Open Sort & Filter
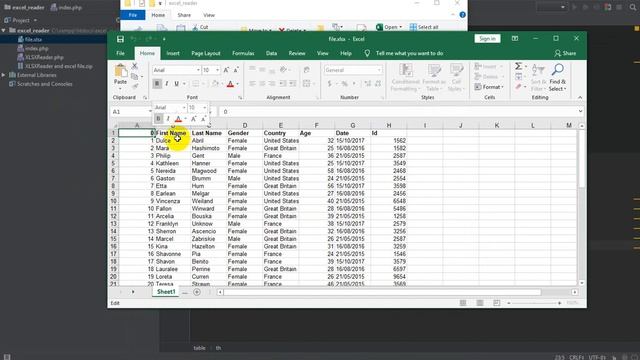 (x=539, y=78)
